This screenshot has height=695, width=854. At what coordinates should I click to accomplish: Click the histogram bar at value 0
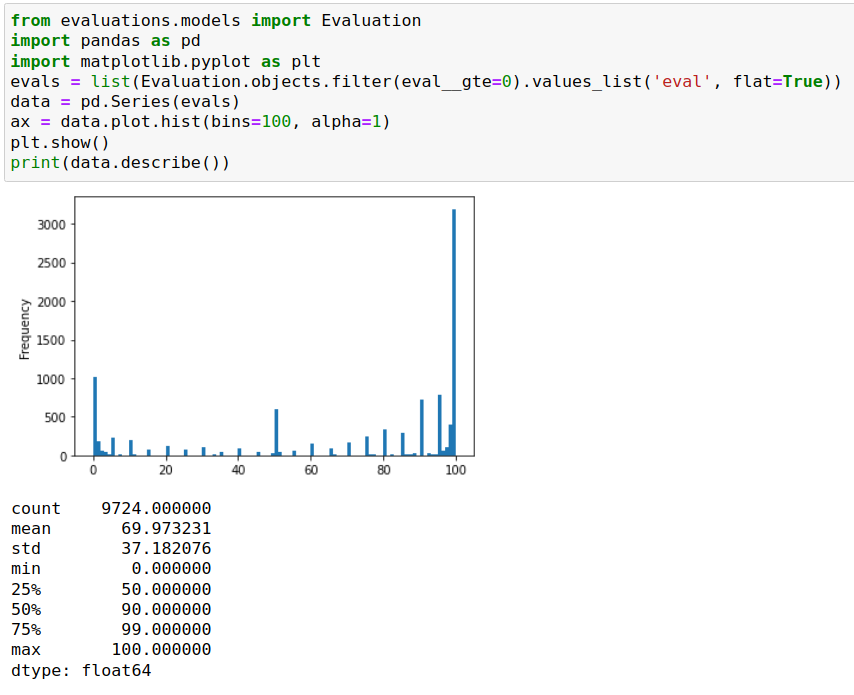click(x=95, y=416)
